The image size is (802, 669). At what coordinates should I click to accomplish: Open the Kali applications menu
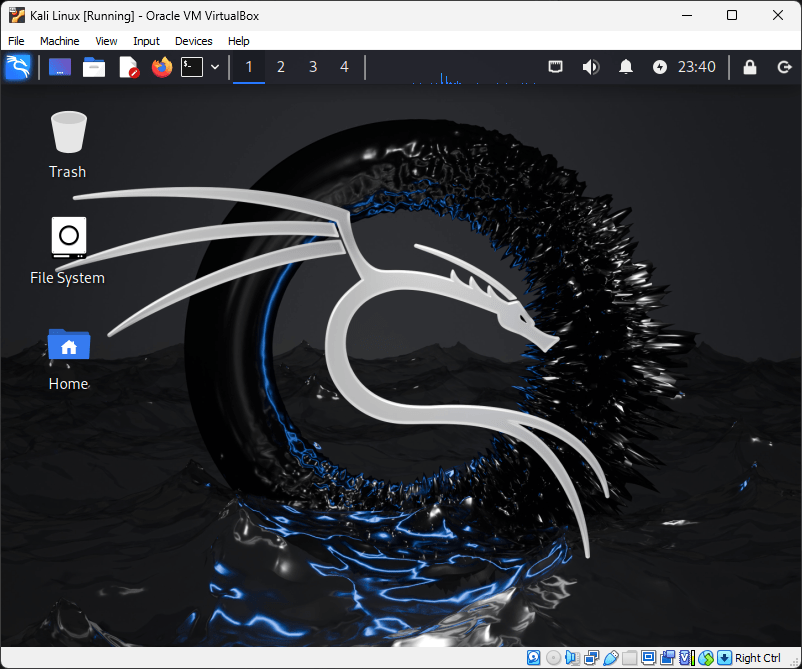18,67
